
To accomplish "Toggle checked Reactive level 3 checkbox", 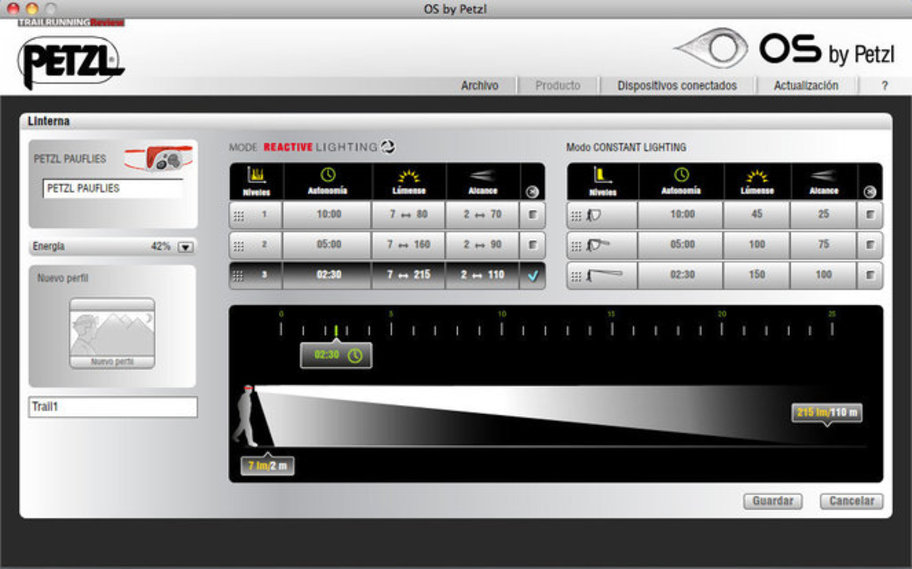I will (533, 276).
